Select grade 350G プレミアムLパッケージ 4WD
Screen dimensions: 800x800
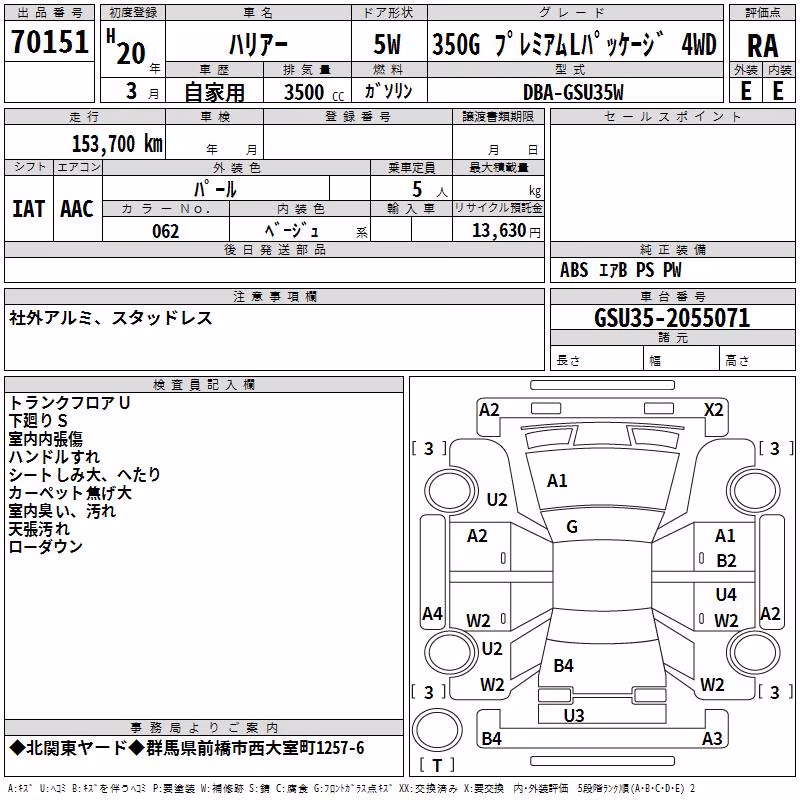point(574,44)
